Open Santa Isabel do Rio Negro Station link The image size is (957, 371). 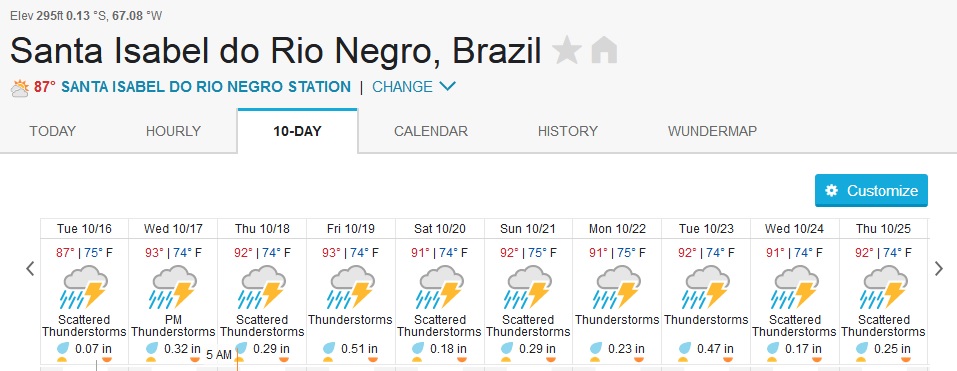click(x=206, y=87)
